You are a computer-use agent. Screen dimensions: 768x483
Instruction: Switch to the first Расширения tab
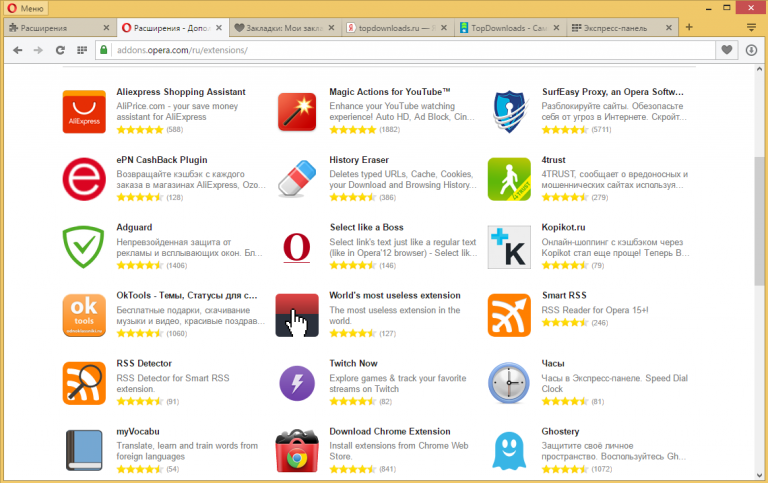[x=59, y=28]
